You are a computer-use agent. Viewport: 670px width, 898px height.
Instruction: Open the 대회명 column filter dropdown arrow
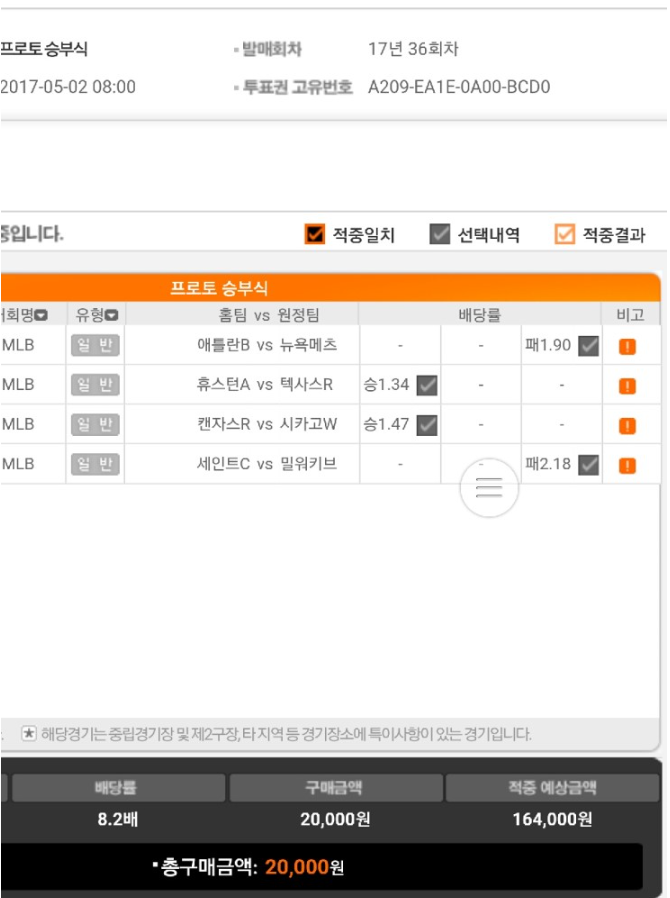[x=41, y=315]
